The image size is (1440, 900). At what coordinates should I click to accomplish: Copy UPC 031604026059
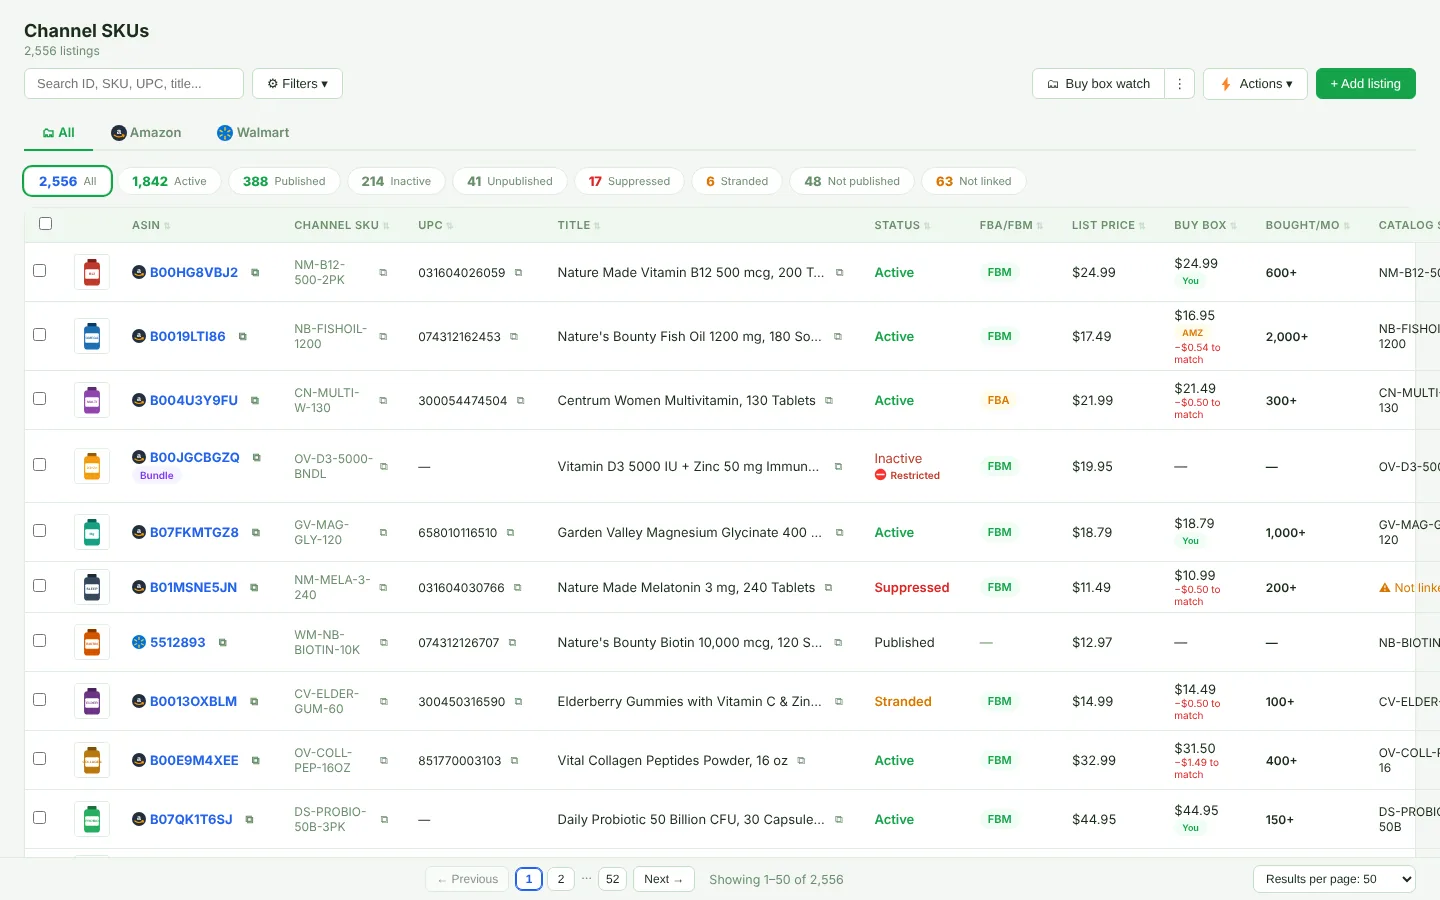coord(518,273)
